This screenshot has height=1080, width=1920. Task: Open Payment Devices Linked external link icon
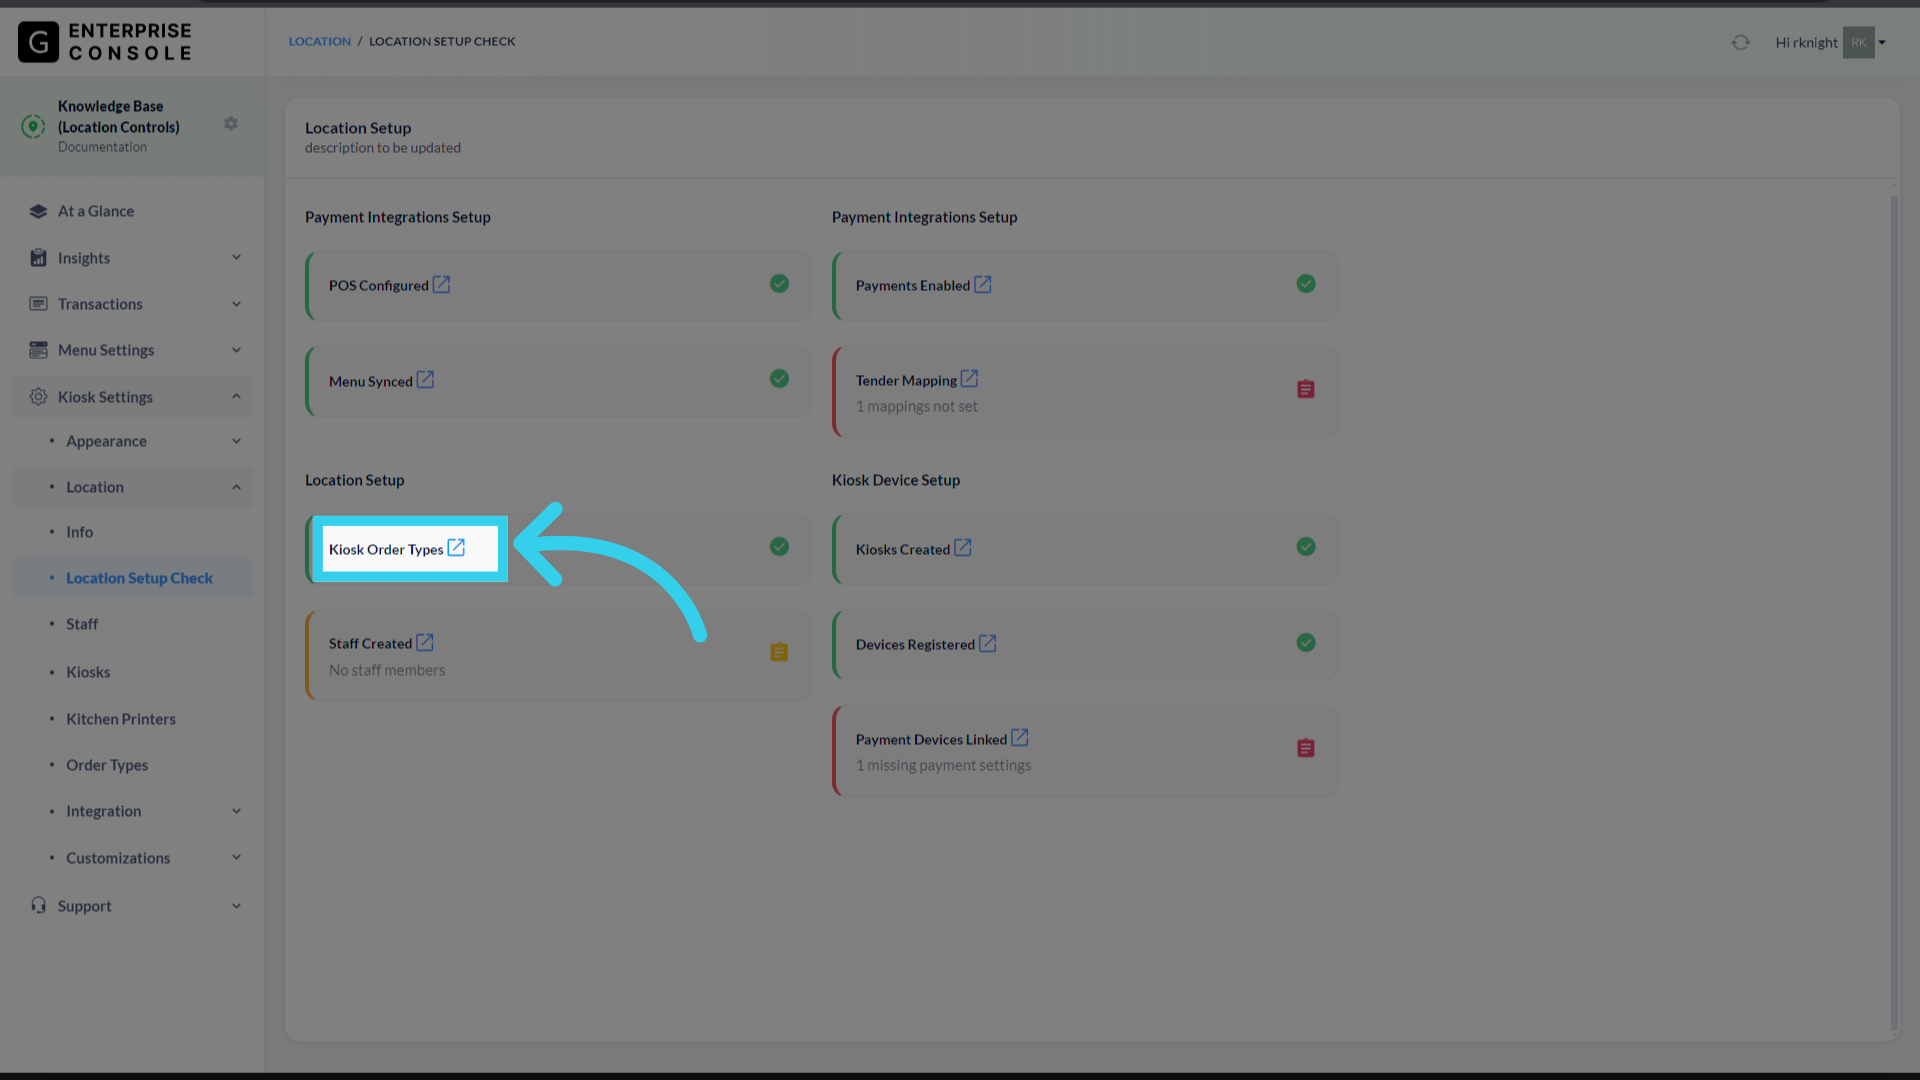1020,738
